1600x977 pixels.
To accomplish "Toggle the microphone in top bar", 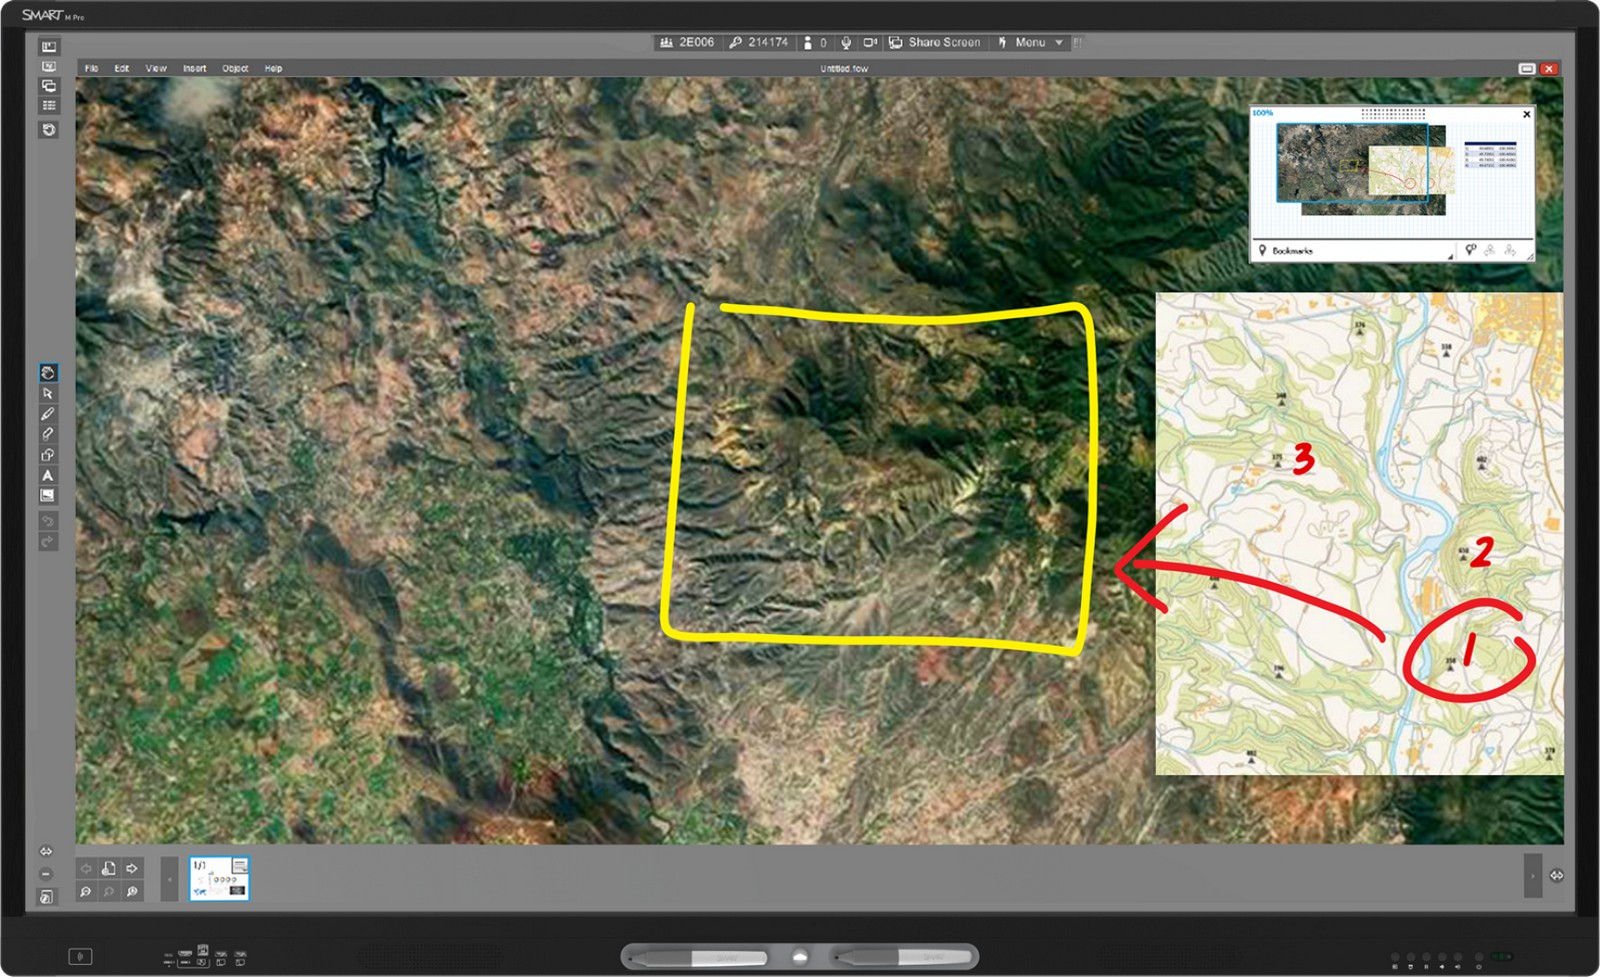I will 846,43.
